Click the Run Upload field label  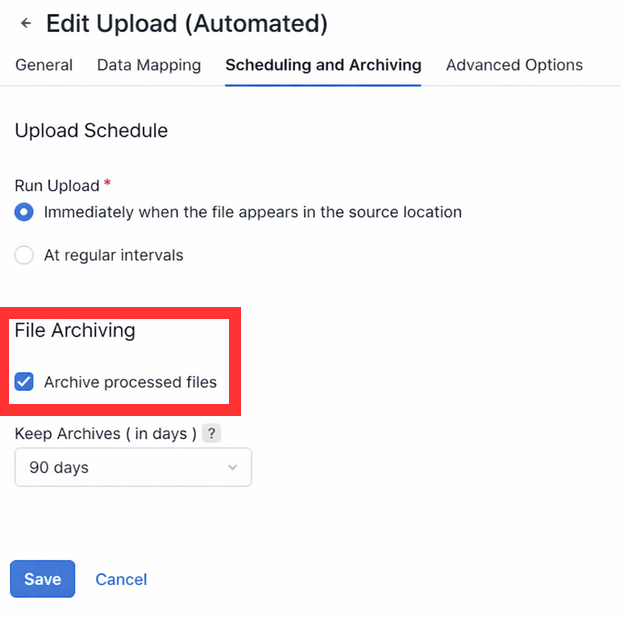57,186
